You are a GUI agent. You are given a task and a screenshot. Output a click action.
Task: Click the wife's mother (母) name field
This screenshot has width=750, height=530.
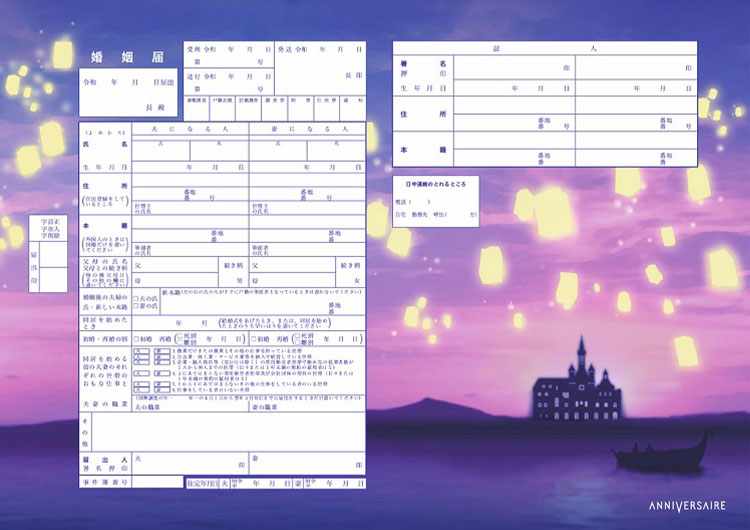[x=292, y=280]
